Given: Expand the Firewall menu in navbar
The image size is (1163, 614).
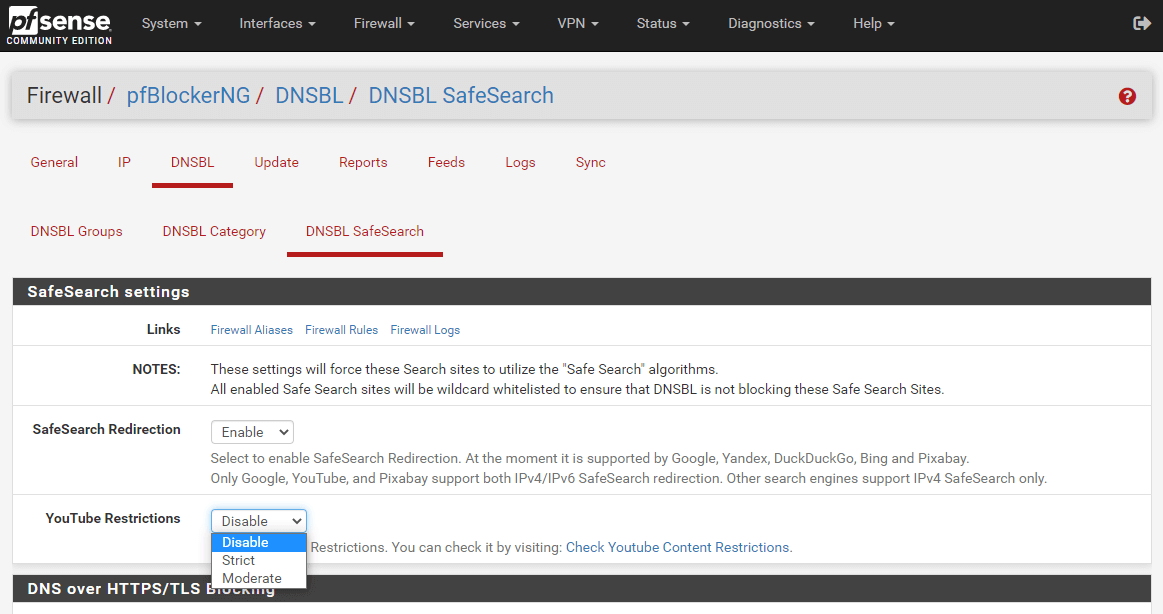Looking at the screenshot, I should click(x=383, y=23).
